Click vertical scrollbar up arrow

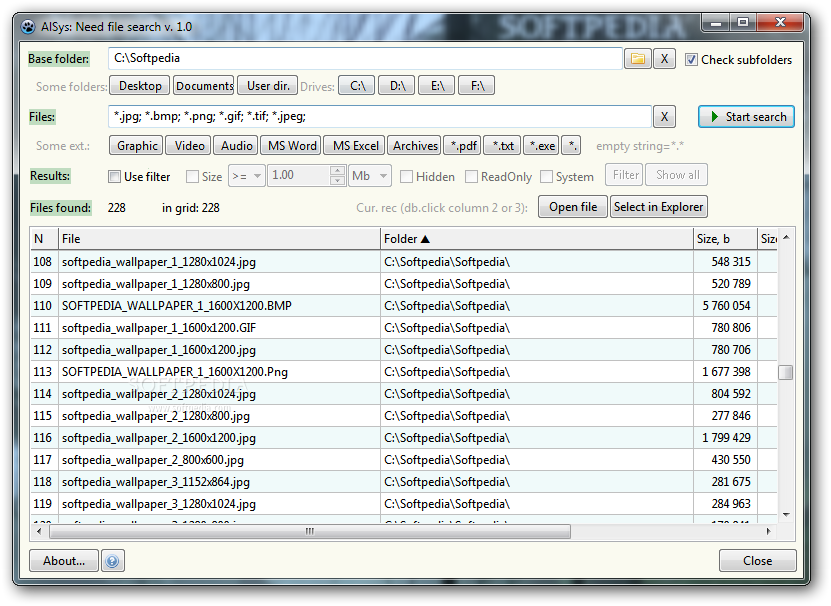point(786,238)
